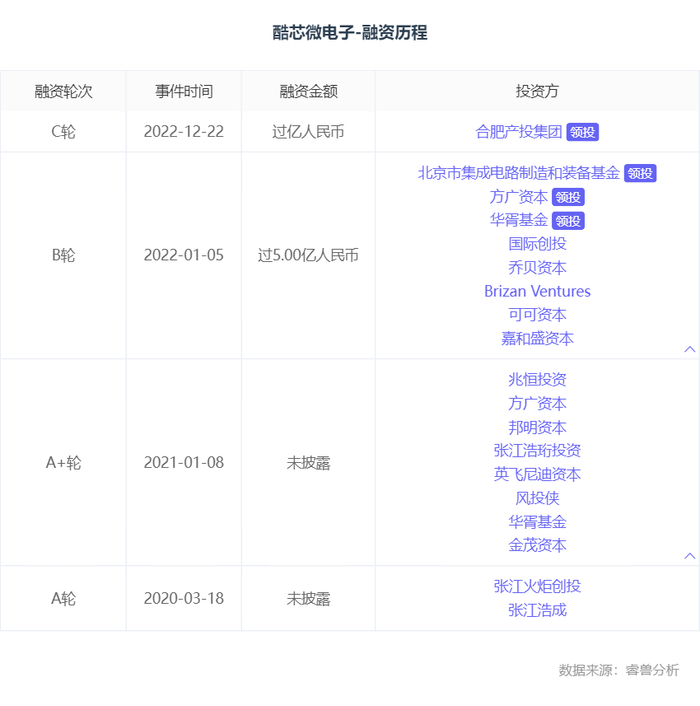This screenshot has width=700, height=706.
Task: Open the 可可资本 investor link
Action: [x=537, y=315]
